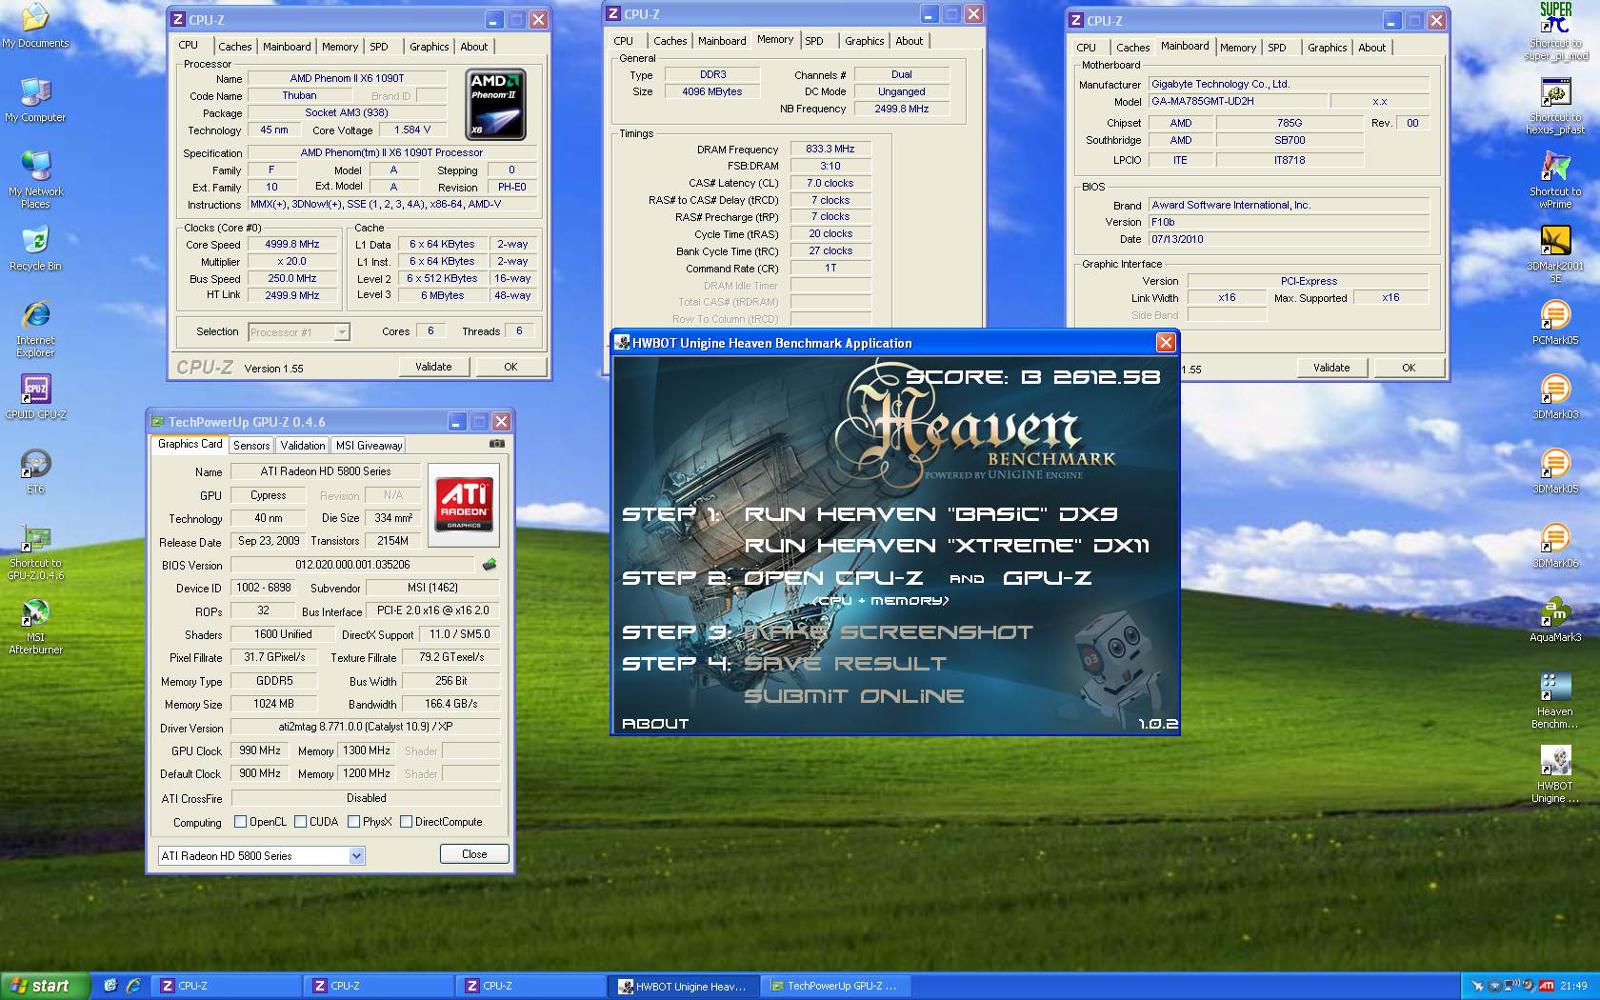This screenshot has height=1000, width=1600.
Task: Open My Computer desktop icon
Action: [35, 100]
